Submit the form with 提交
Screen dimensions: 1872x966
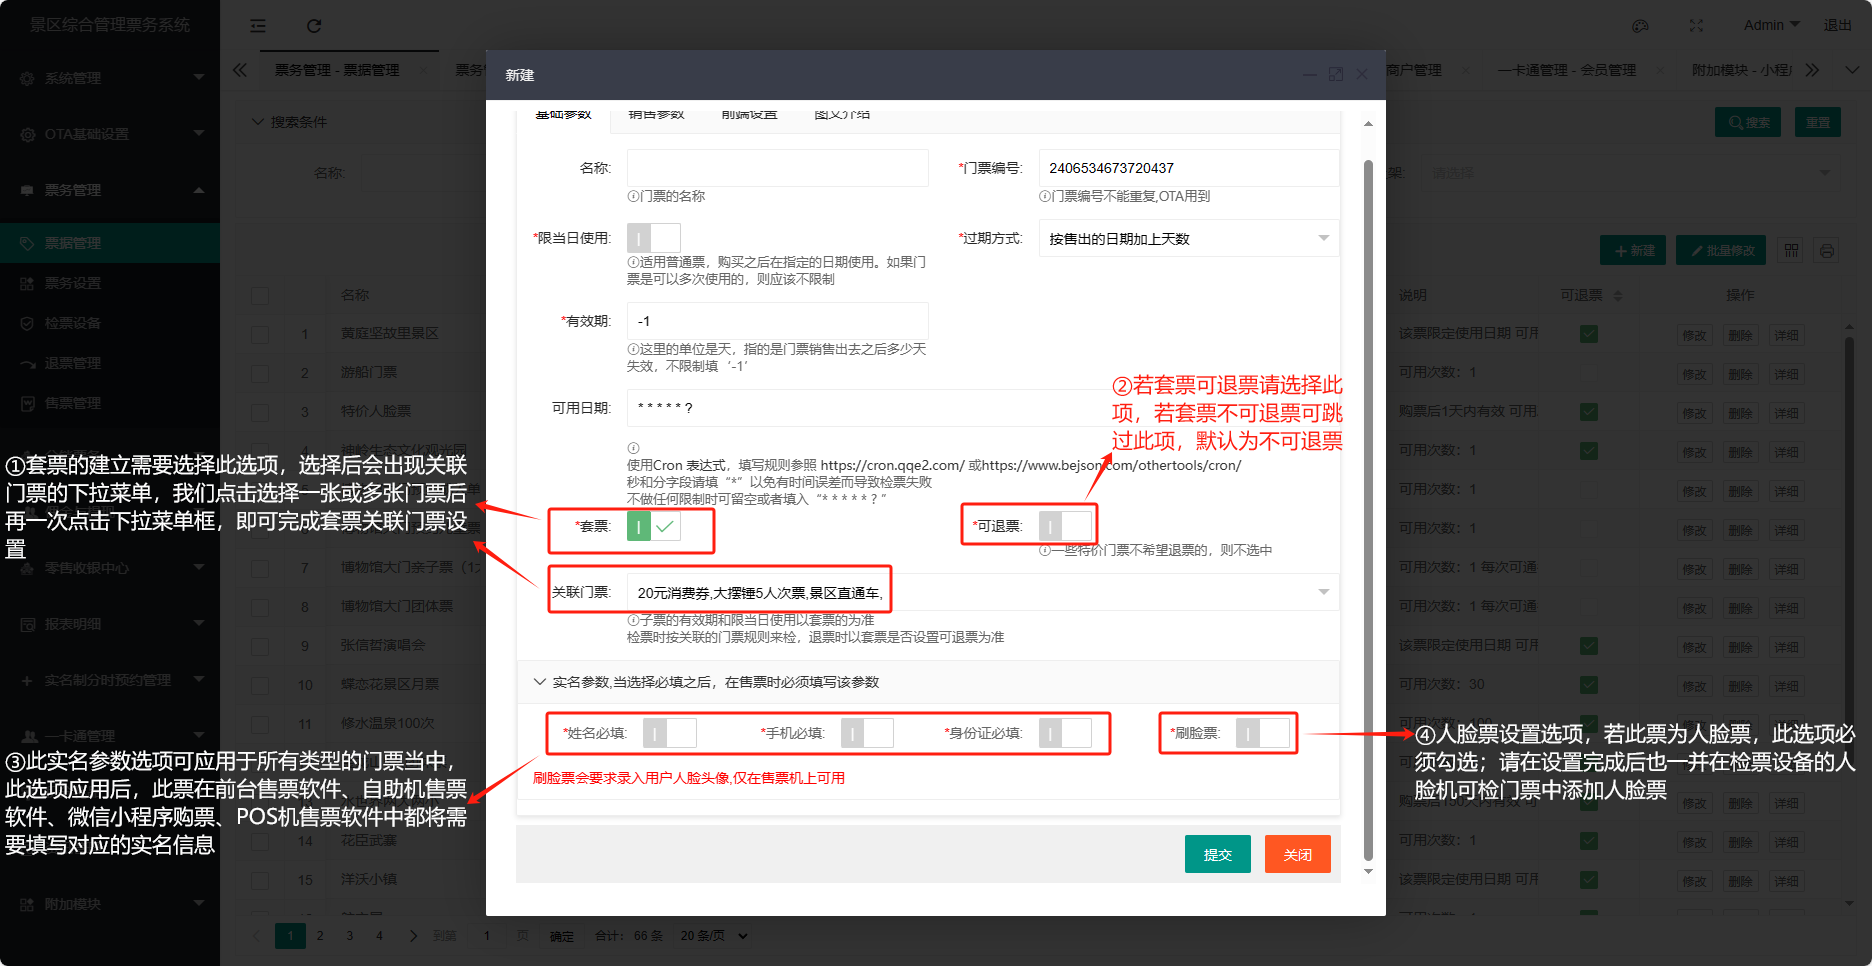pyautogui.click(x=1218, y=854)
